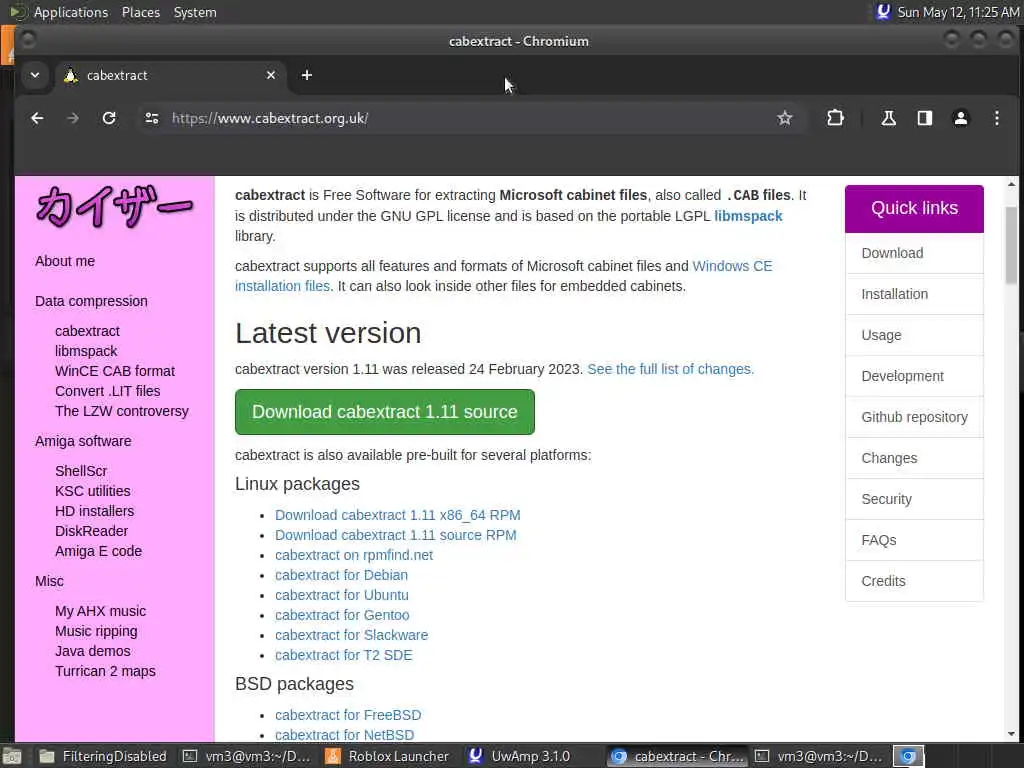Click the purple Japanese site logo
1024x768 pixels.
pos(114,206)
